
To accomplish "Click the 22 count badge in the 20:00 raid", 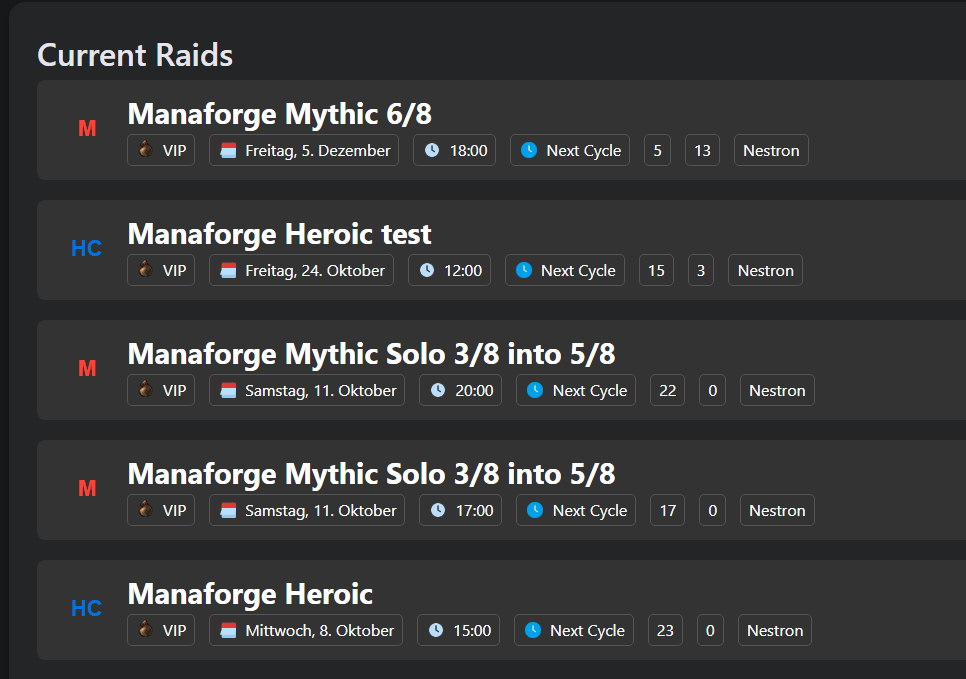I will point(667,390).
